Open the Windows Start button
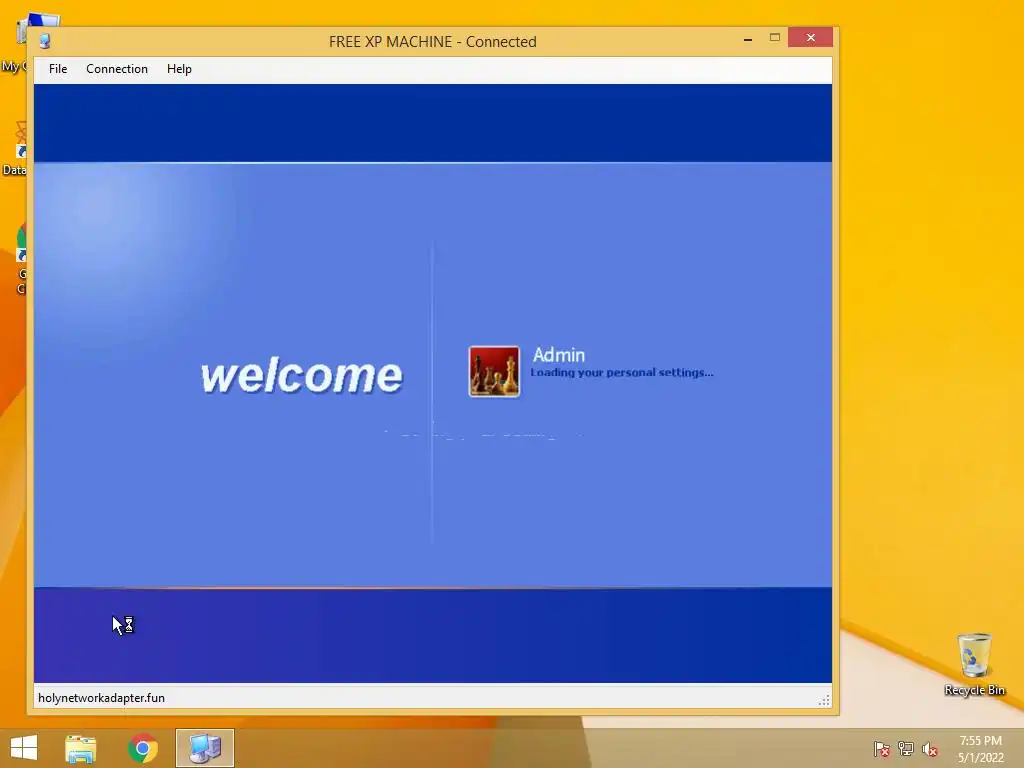This screenshot has height=768, width=1024. click(x=24, y=748)
